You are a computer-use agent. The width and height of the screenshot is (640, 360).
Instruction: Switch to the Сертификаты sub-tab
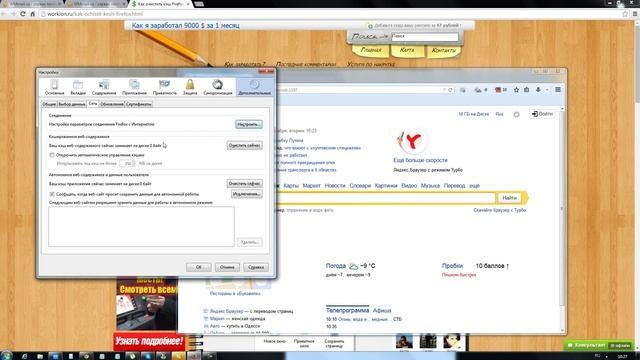coord(138,104)
